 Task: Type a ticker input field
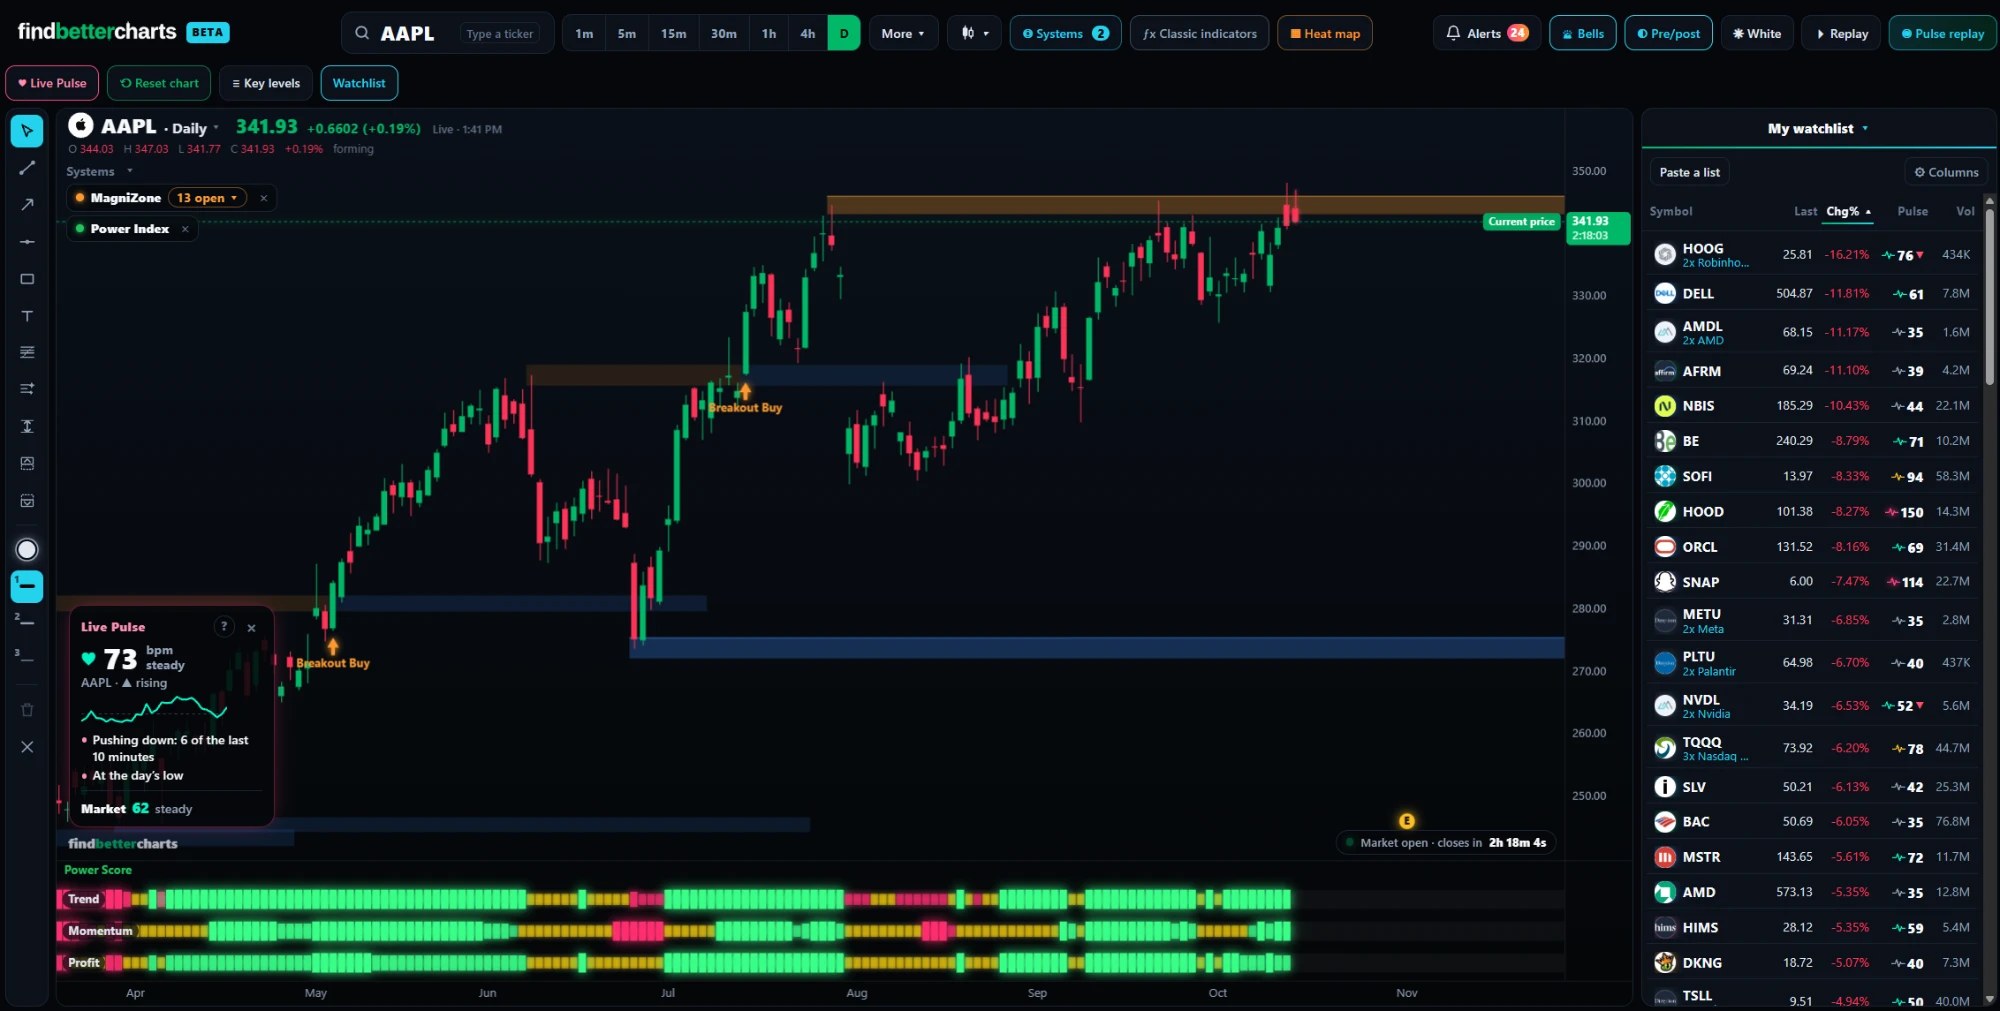click(x=500, y=33)
